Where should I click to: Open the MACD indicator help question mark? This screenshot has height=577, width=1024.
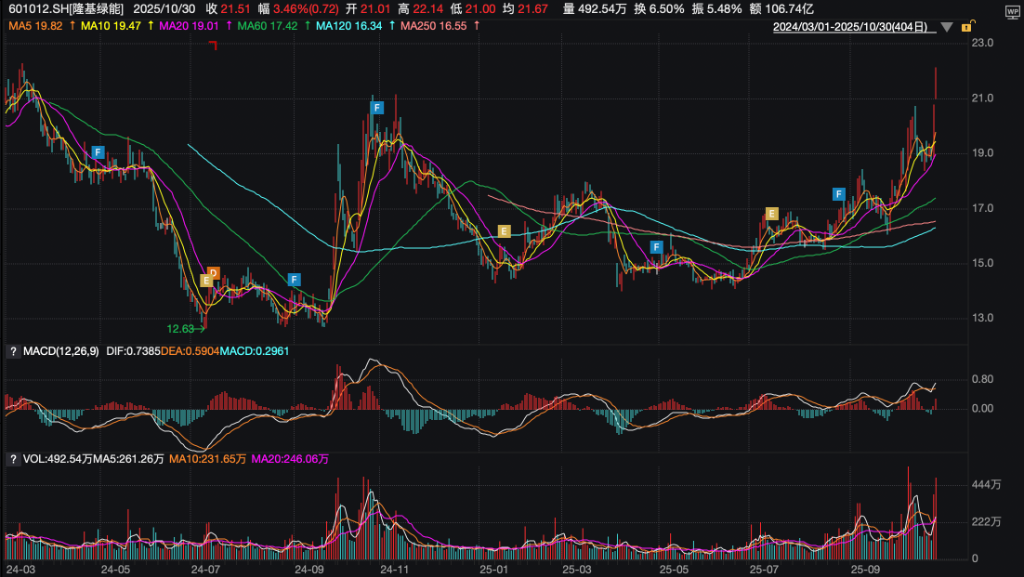[12, 351]
